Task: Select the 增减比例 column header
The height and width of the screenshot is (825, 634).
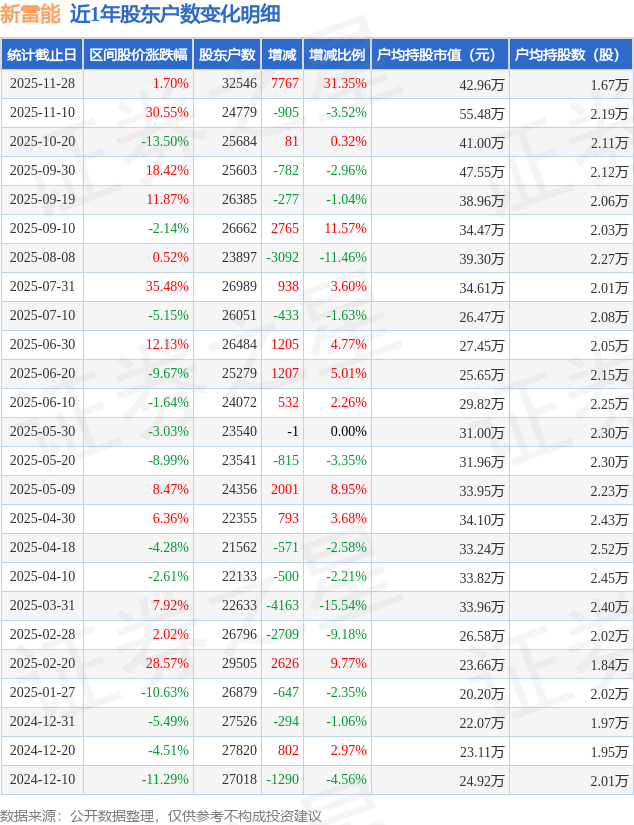Action: tap(337, 55)
